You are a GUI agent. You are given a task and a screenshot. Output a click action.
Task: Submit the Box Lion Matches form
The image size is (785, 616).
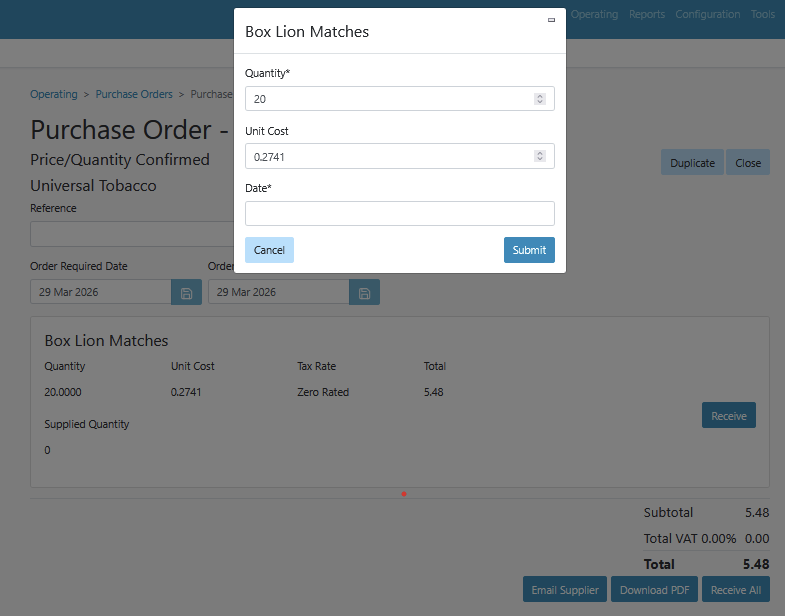[529, 250]
